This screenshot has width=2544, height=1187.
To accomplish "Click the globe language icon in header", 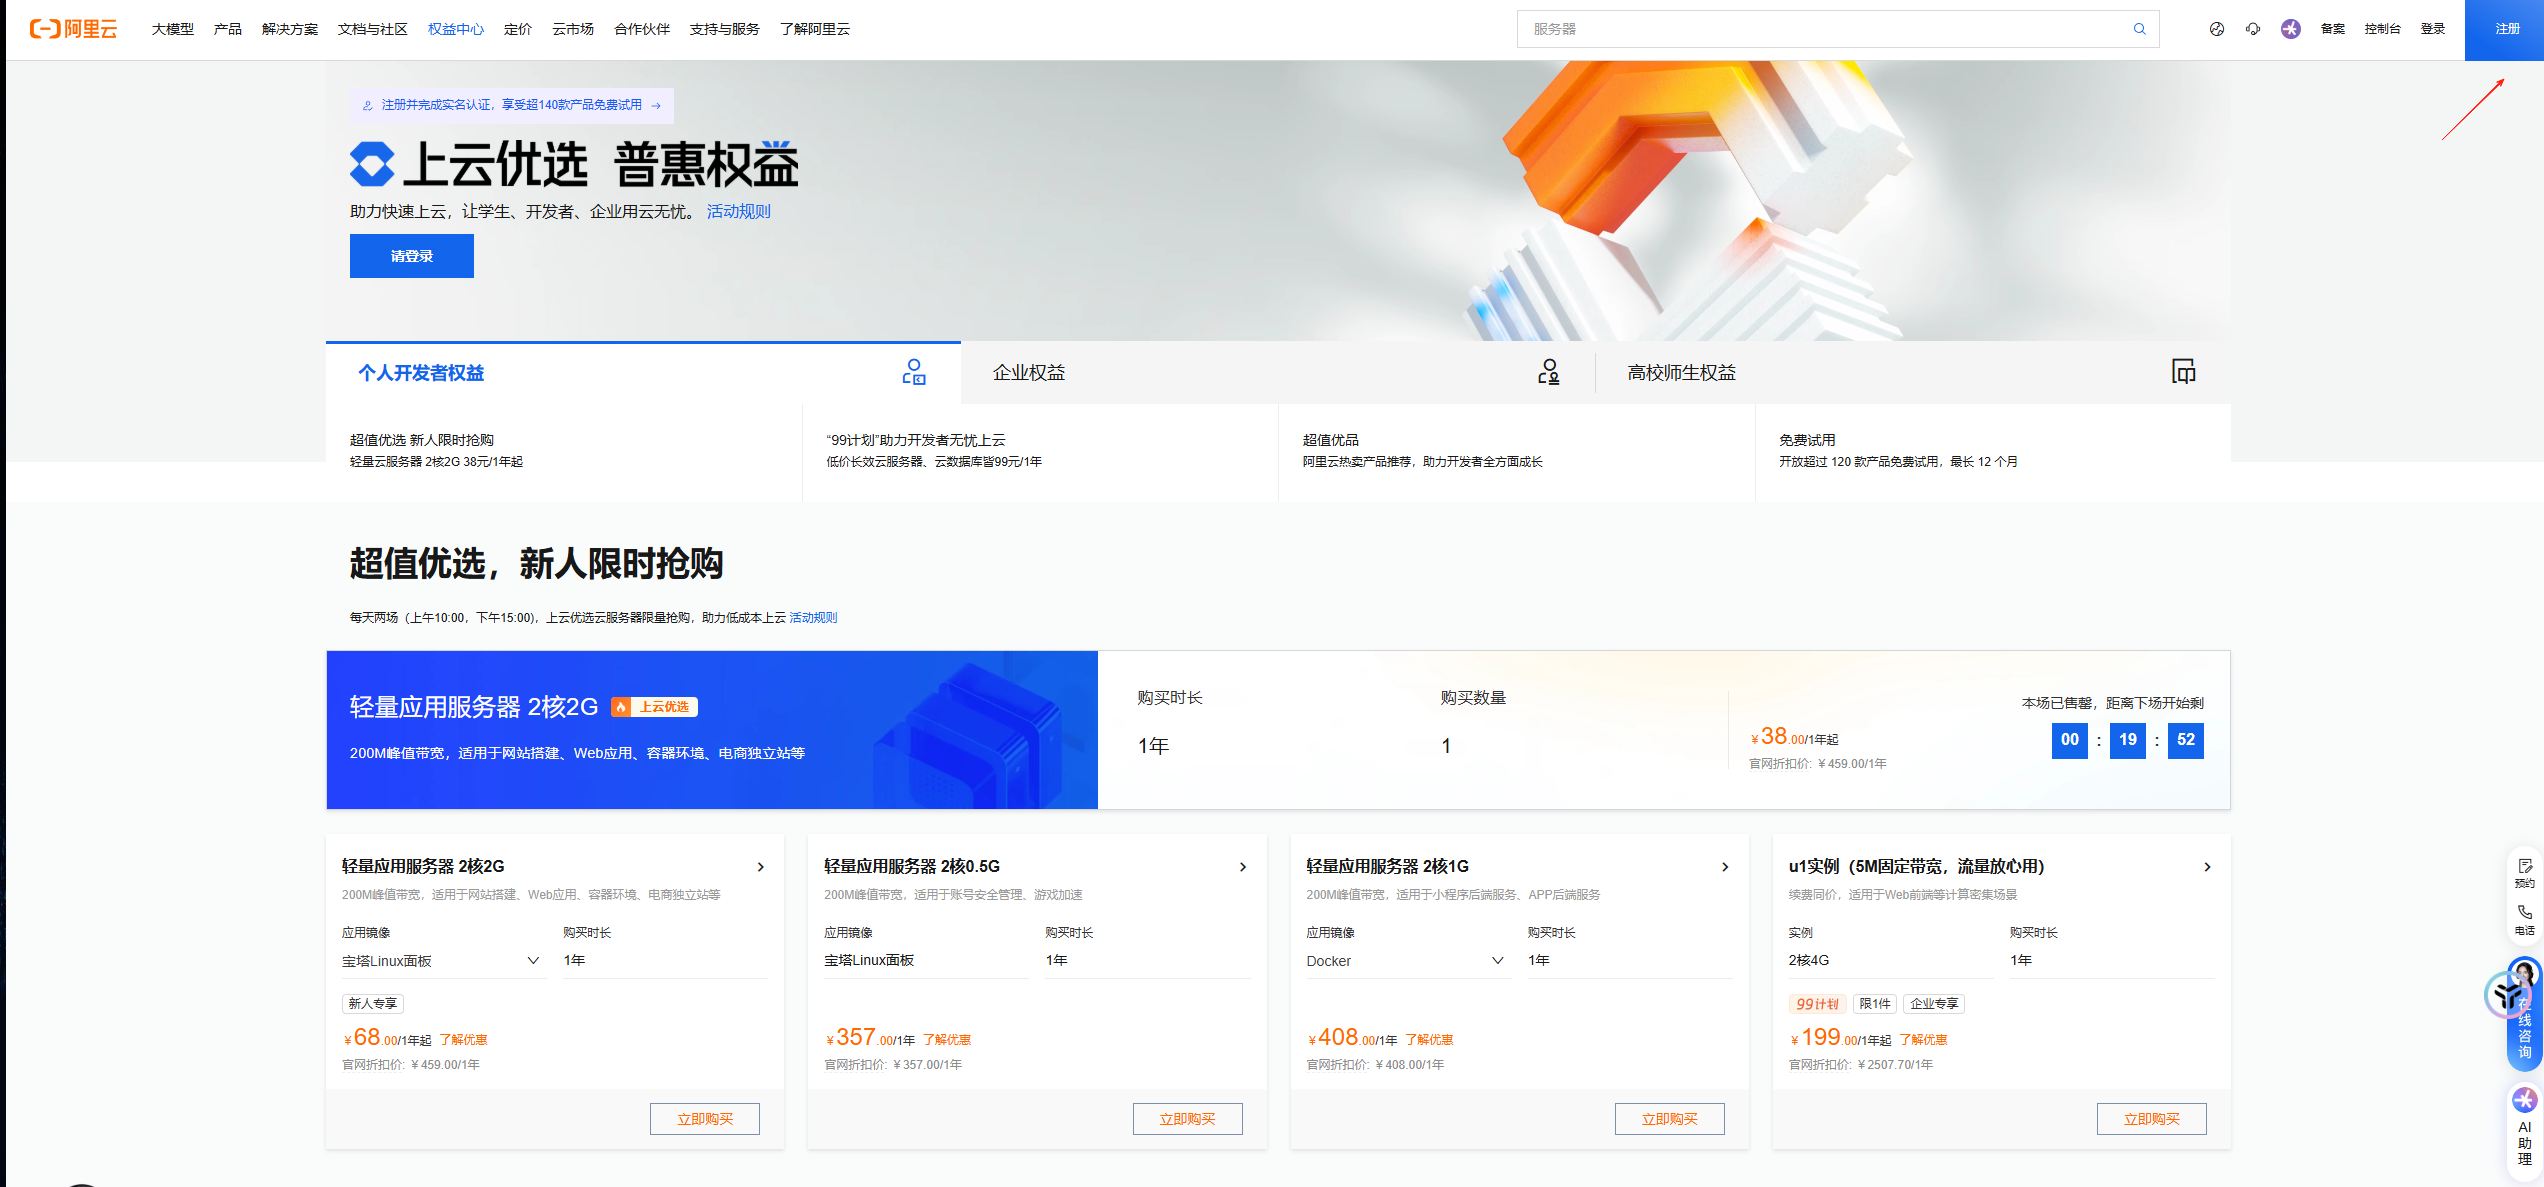I will 2216,29.
